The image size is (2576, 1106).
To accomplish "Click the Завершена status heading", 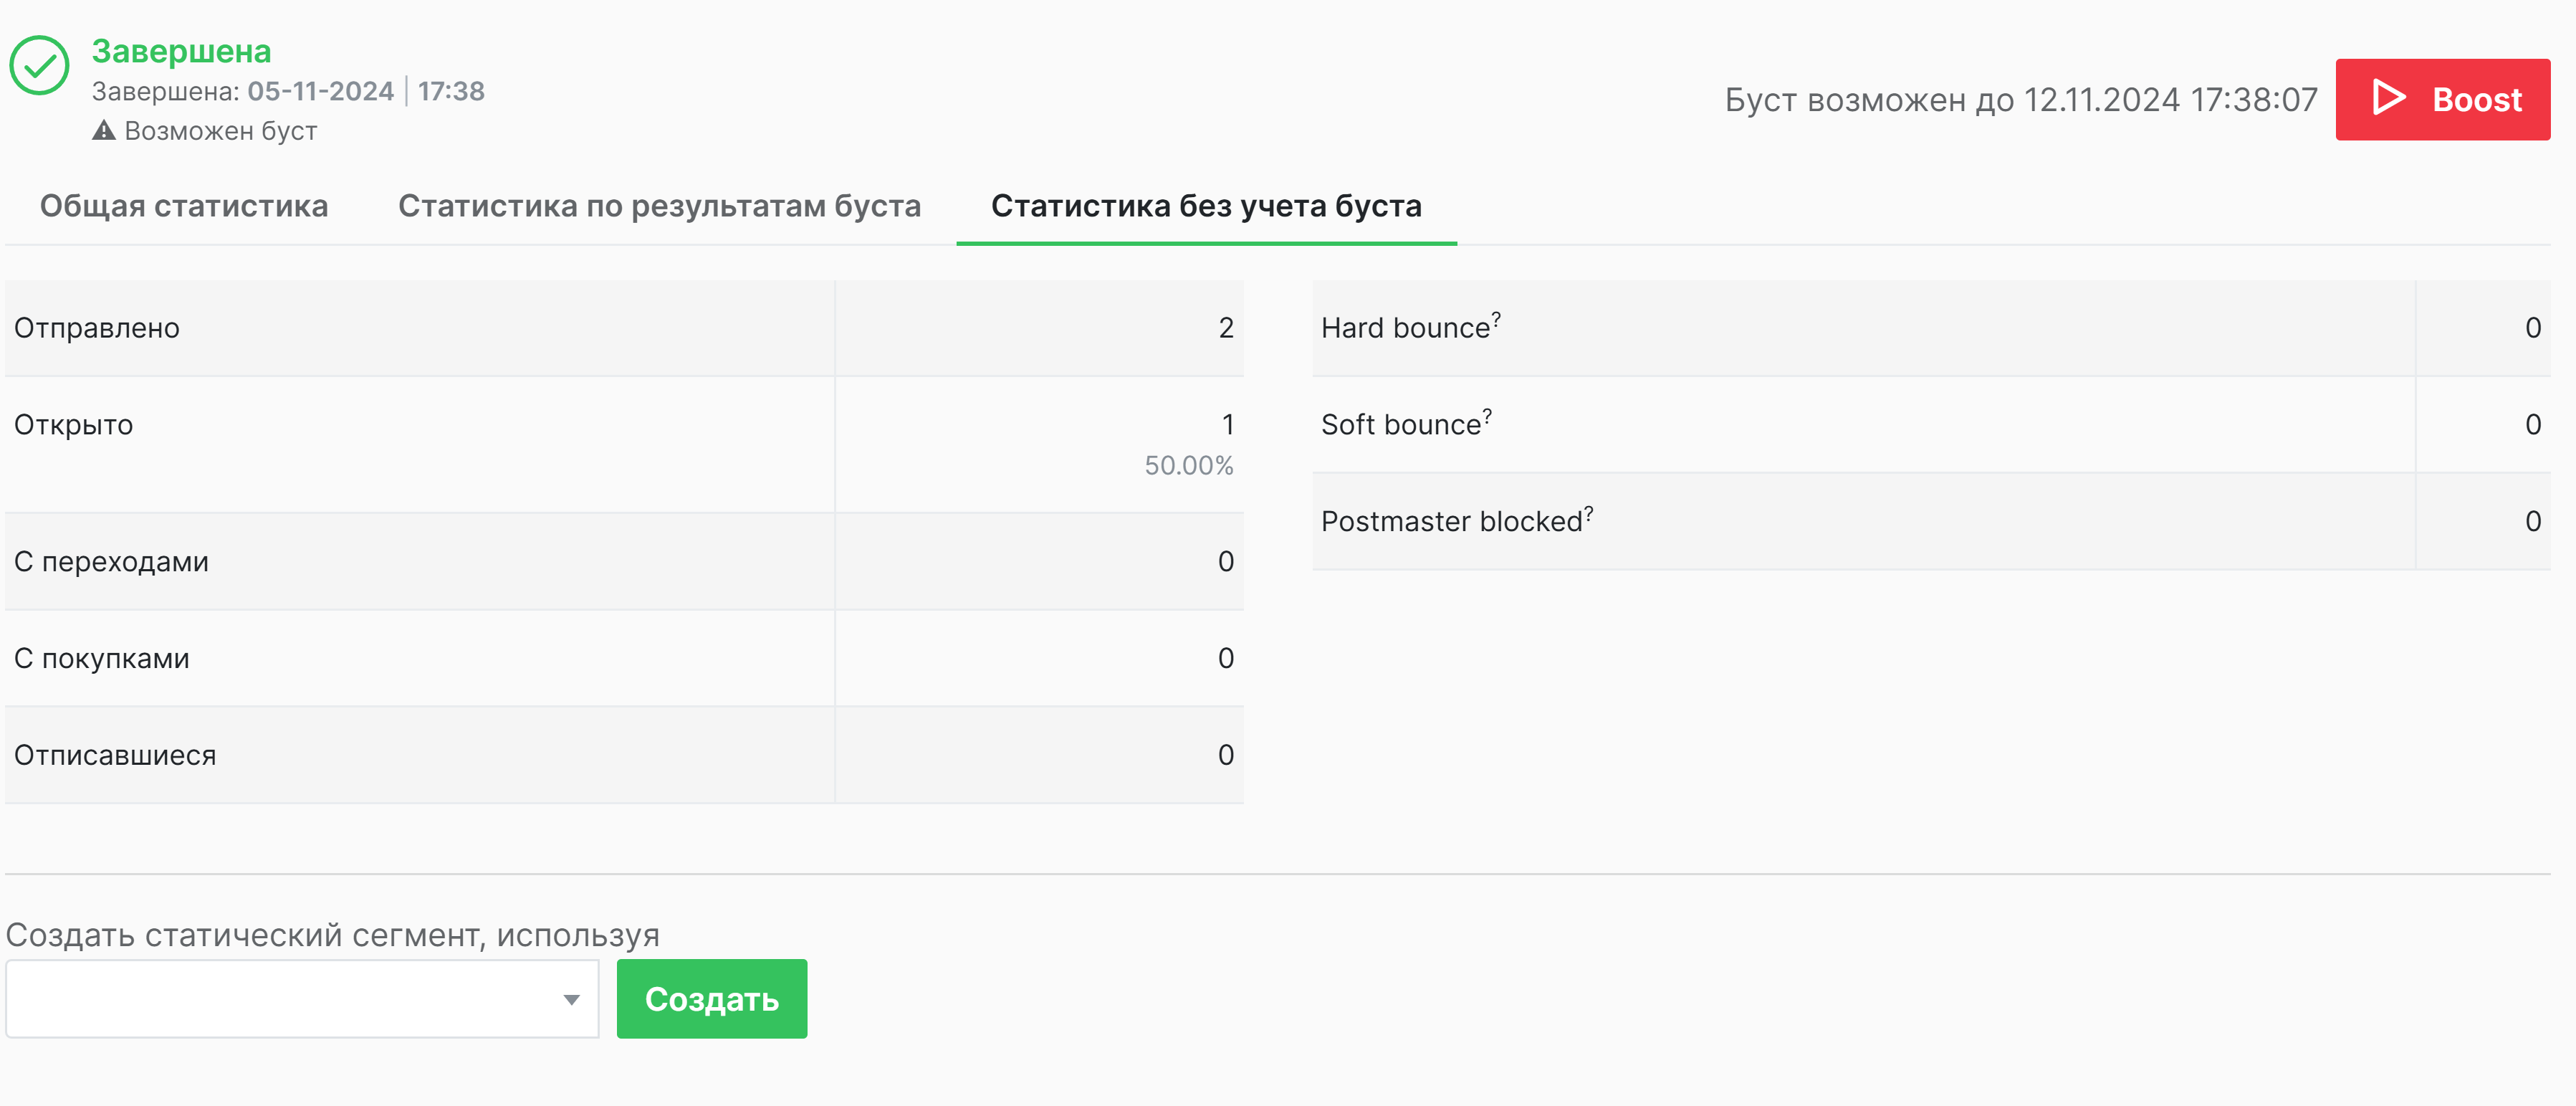I will [x=181, y=51].
